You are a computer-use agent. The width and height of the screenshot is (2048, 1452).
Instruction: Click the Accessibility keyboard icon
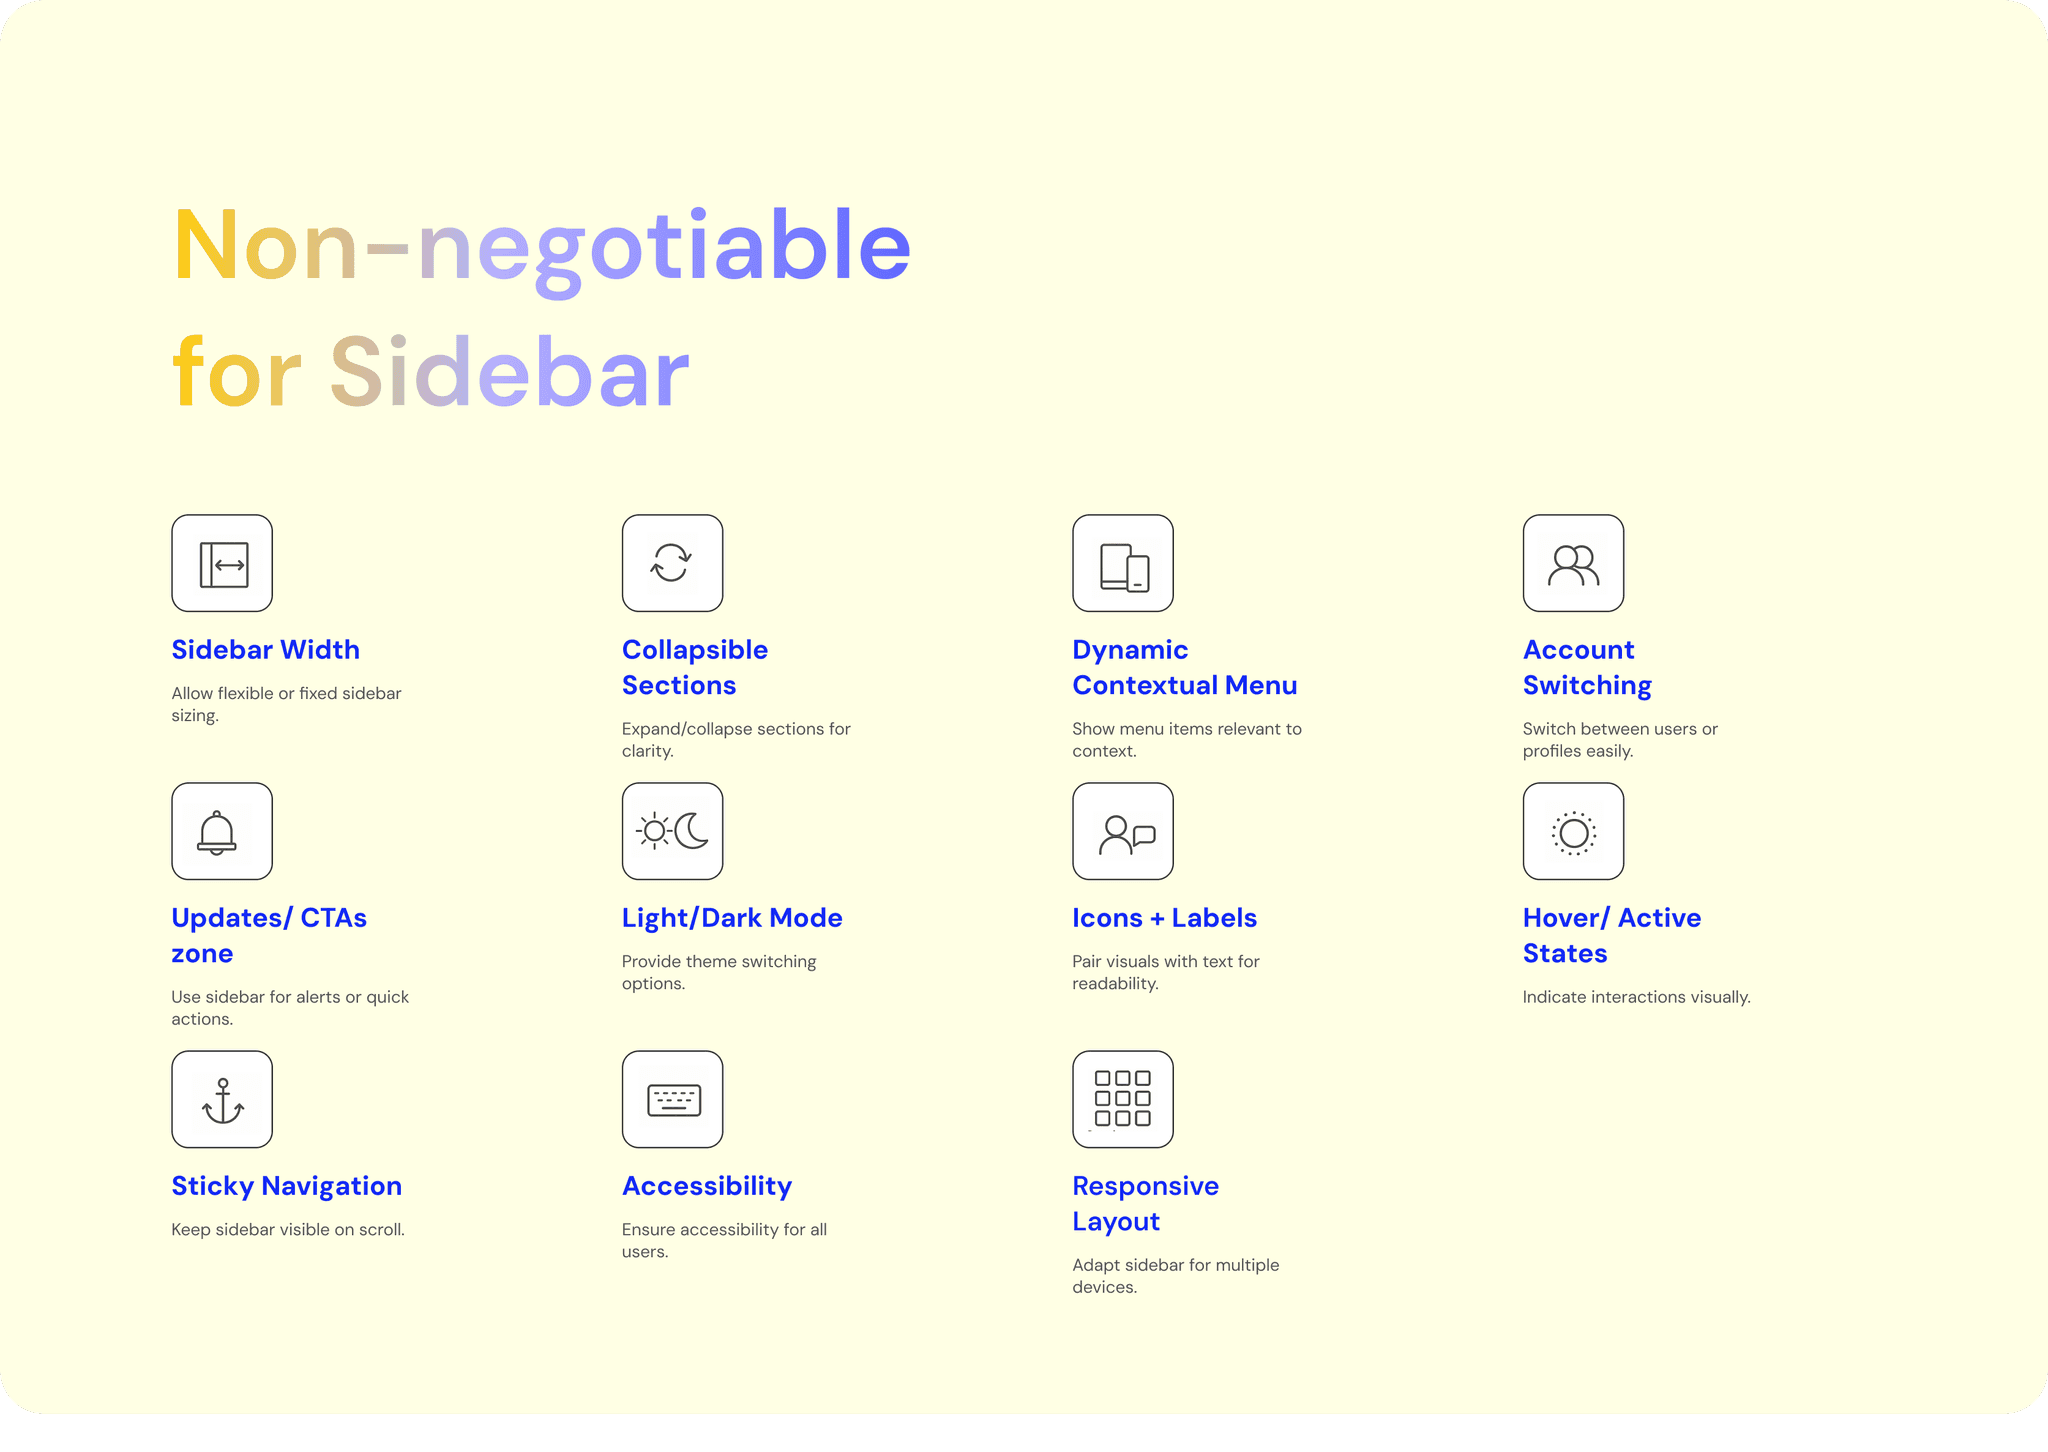click(672, 1100)
